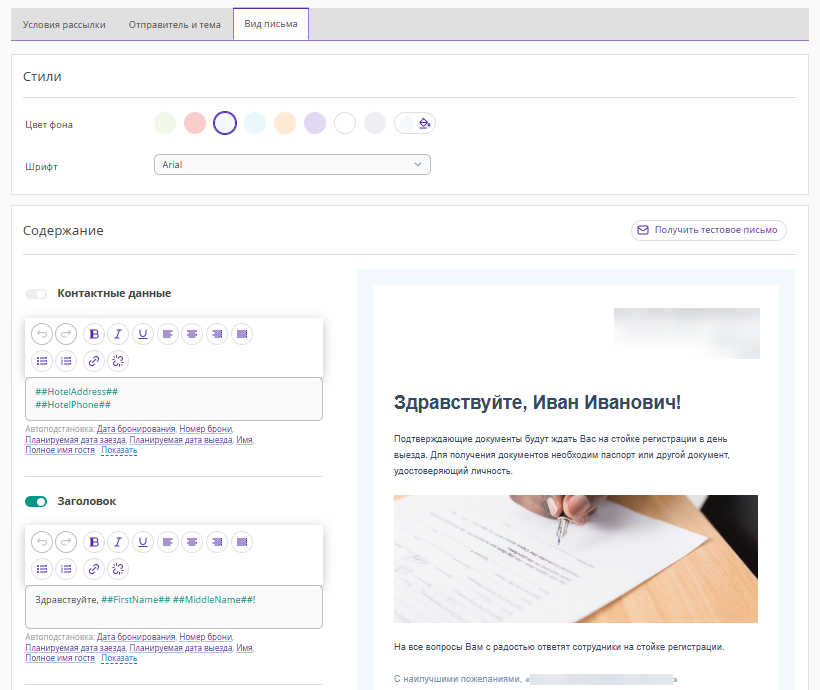
Task: Align center in Заголовок editor
Action: [192, 542]
